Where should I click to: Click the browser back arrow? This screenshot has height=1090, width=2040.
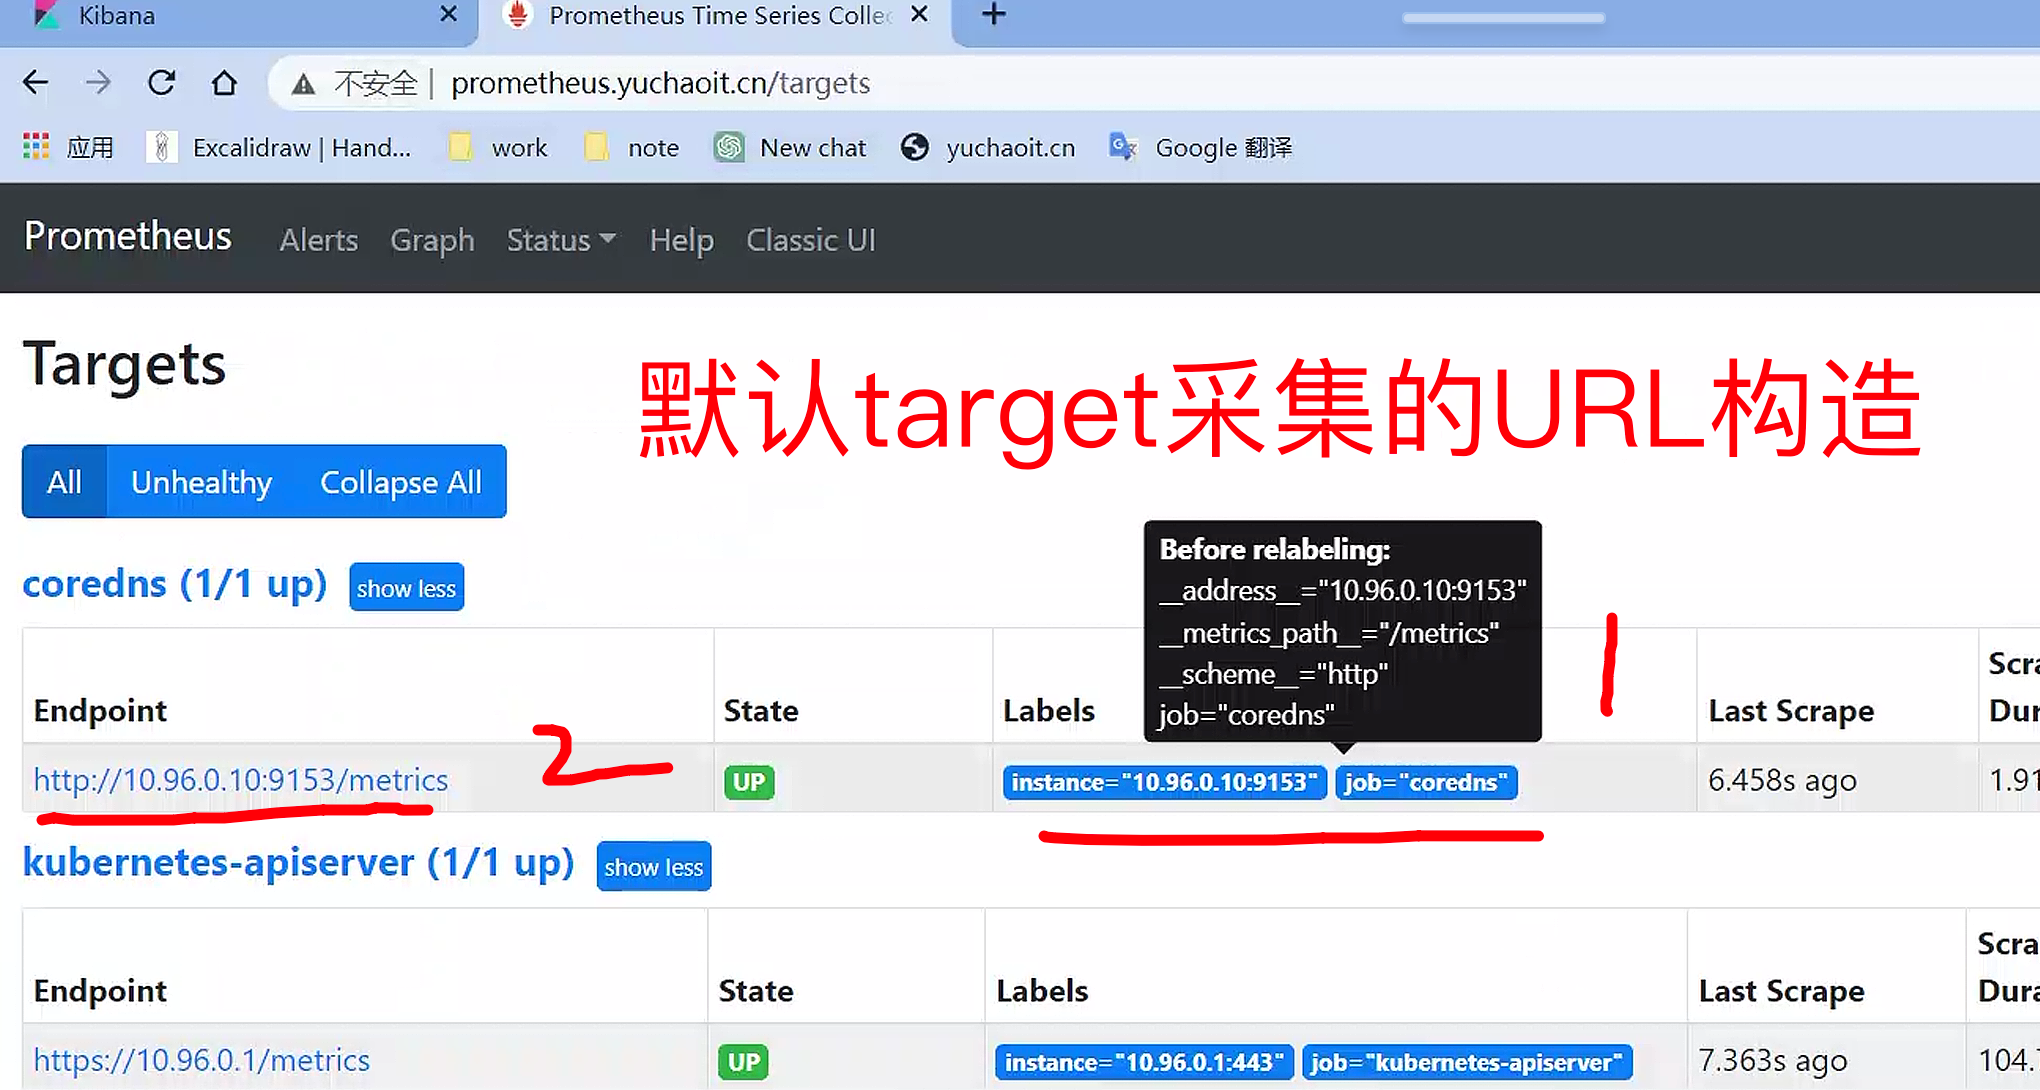tap(36, 83)
